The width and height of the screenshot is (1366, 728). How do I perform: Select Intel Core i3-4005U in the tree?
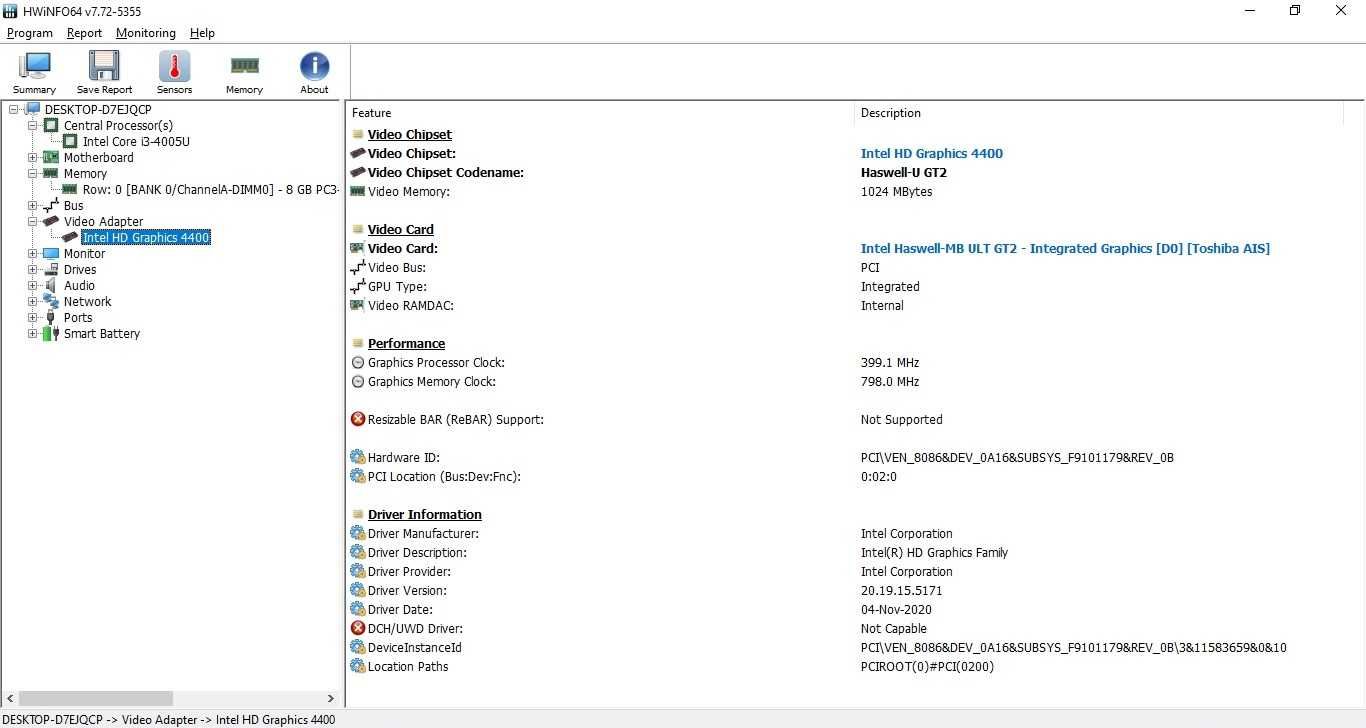click(136, 141)
